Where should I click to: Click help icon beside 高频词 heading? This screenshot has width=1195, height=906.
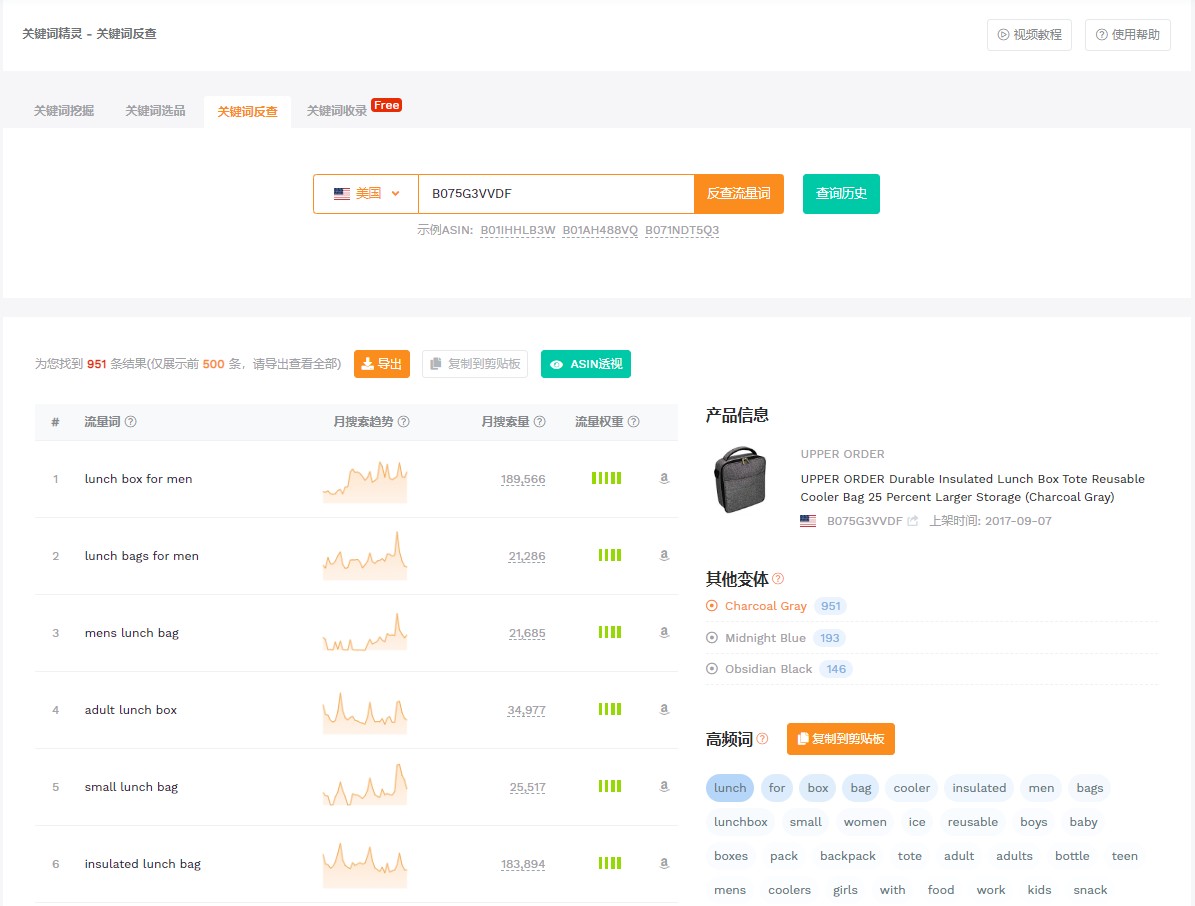[762, 738]
